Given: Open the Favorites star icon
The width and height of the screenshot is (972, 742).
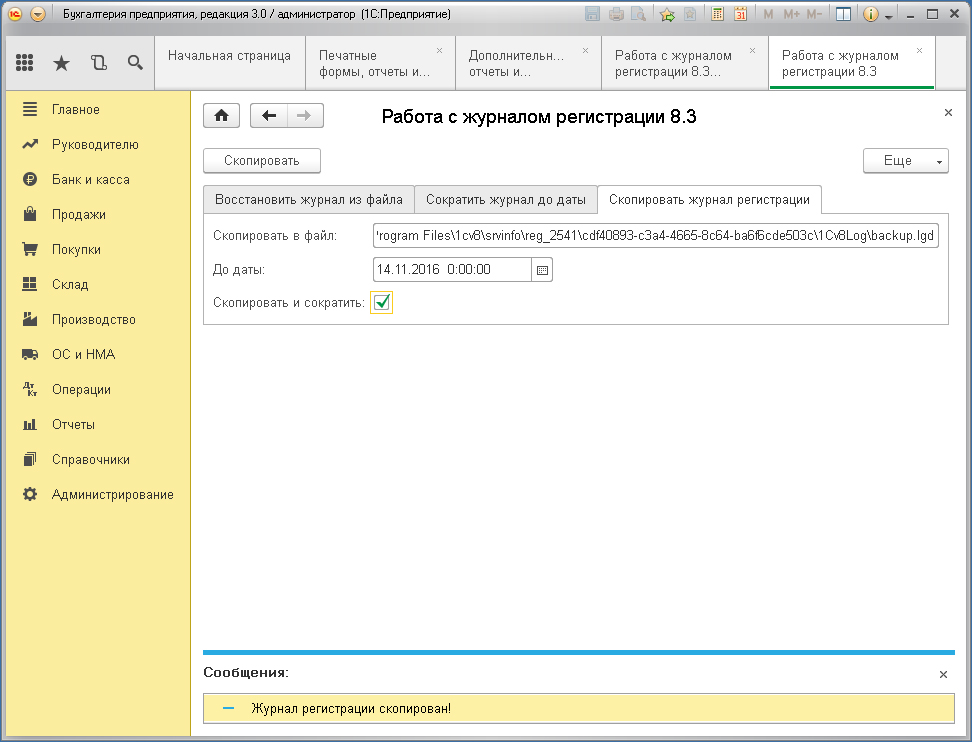Looking at the screenshot, I should 61,63.
